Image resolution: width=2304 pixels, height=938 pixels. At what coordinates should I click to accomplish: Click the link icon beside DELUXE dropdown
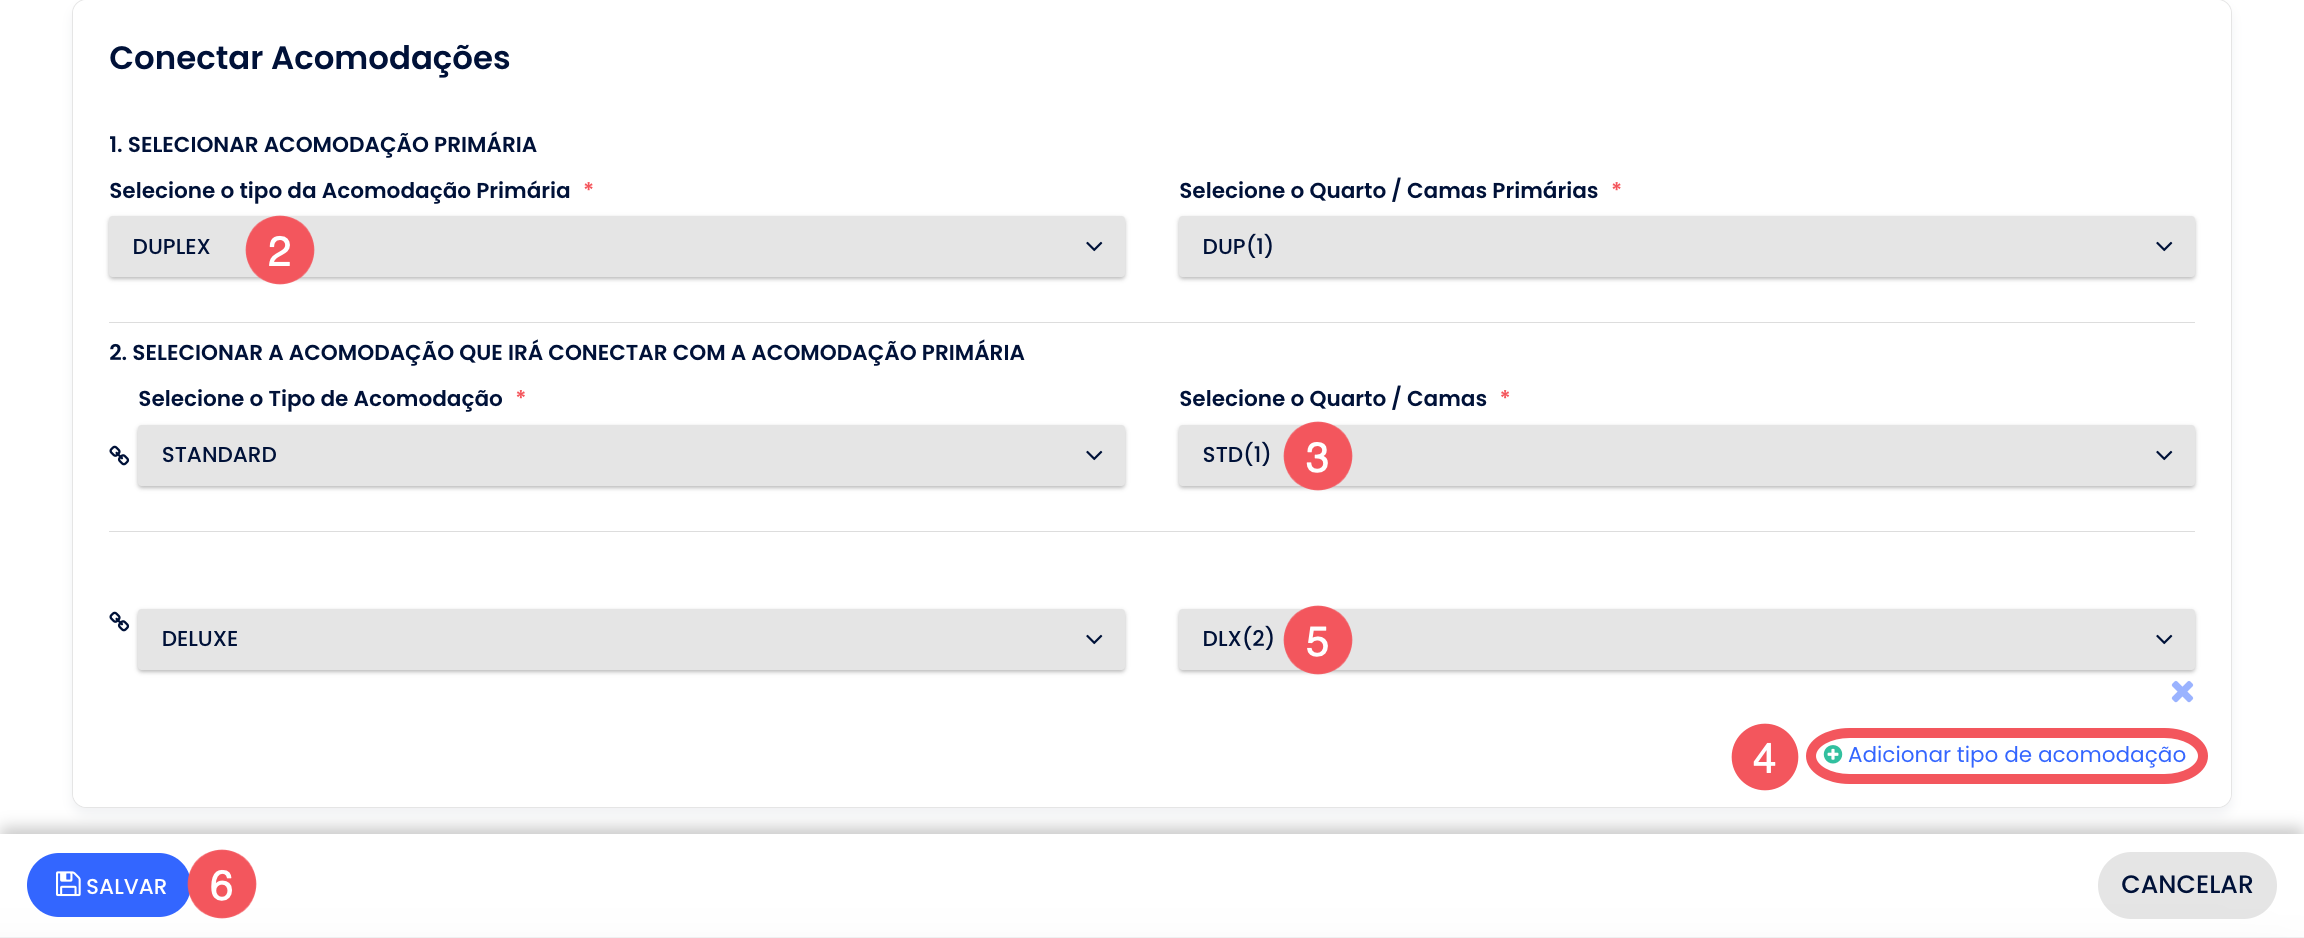click(x=119, y=621)
